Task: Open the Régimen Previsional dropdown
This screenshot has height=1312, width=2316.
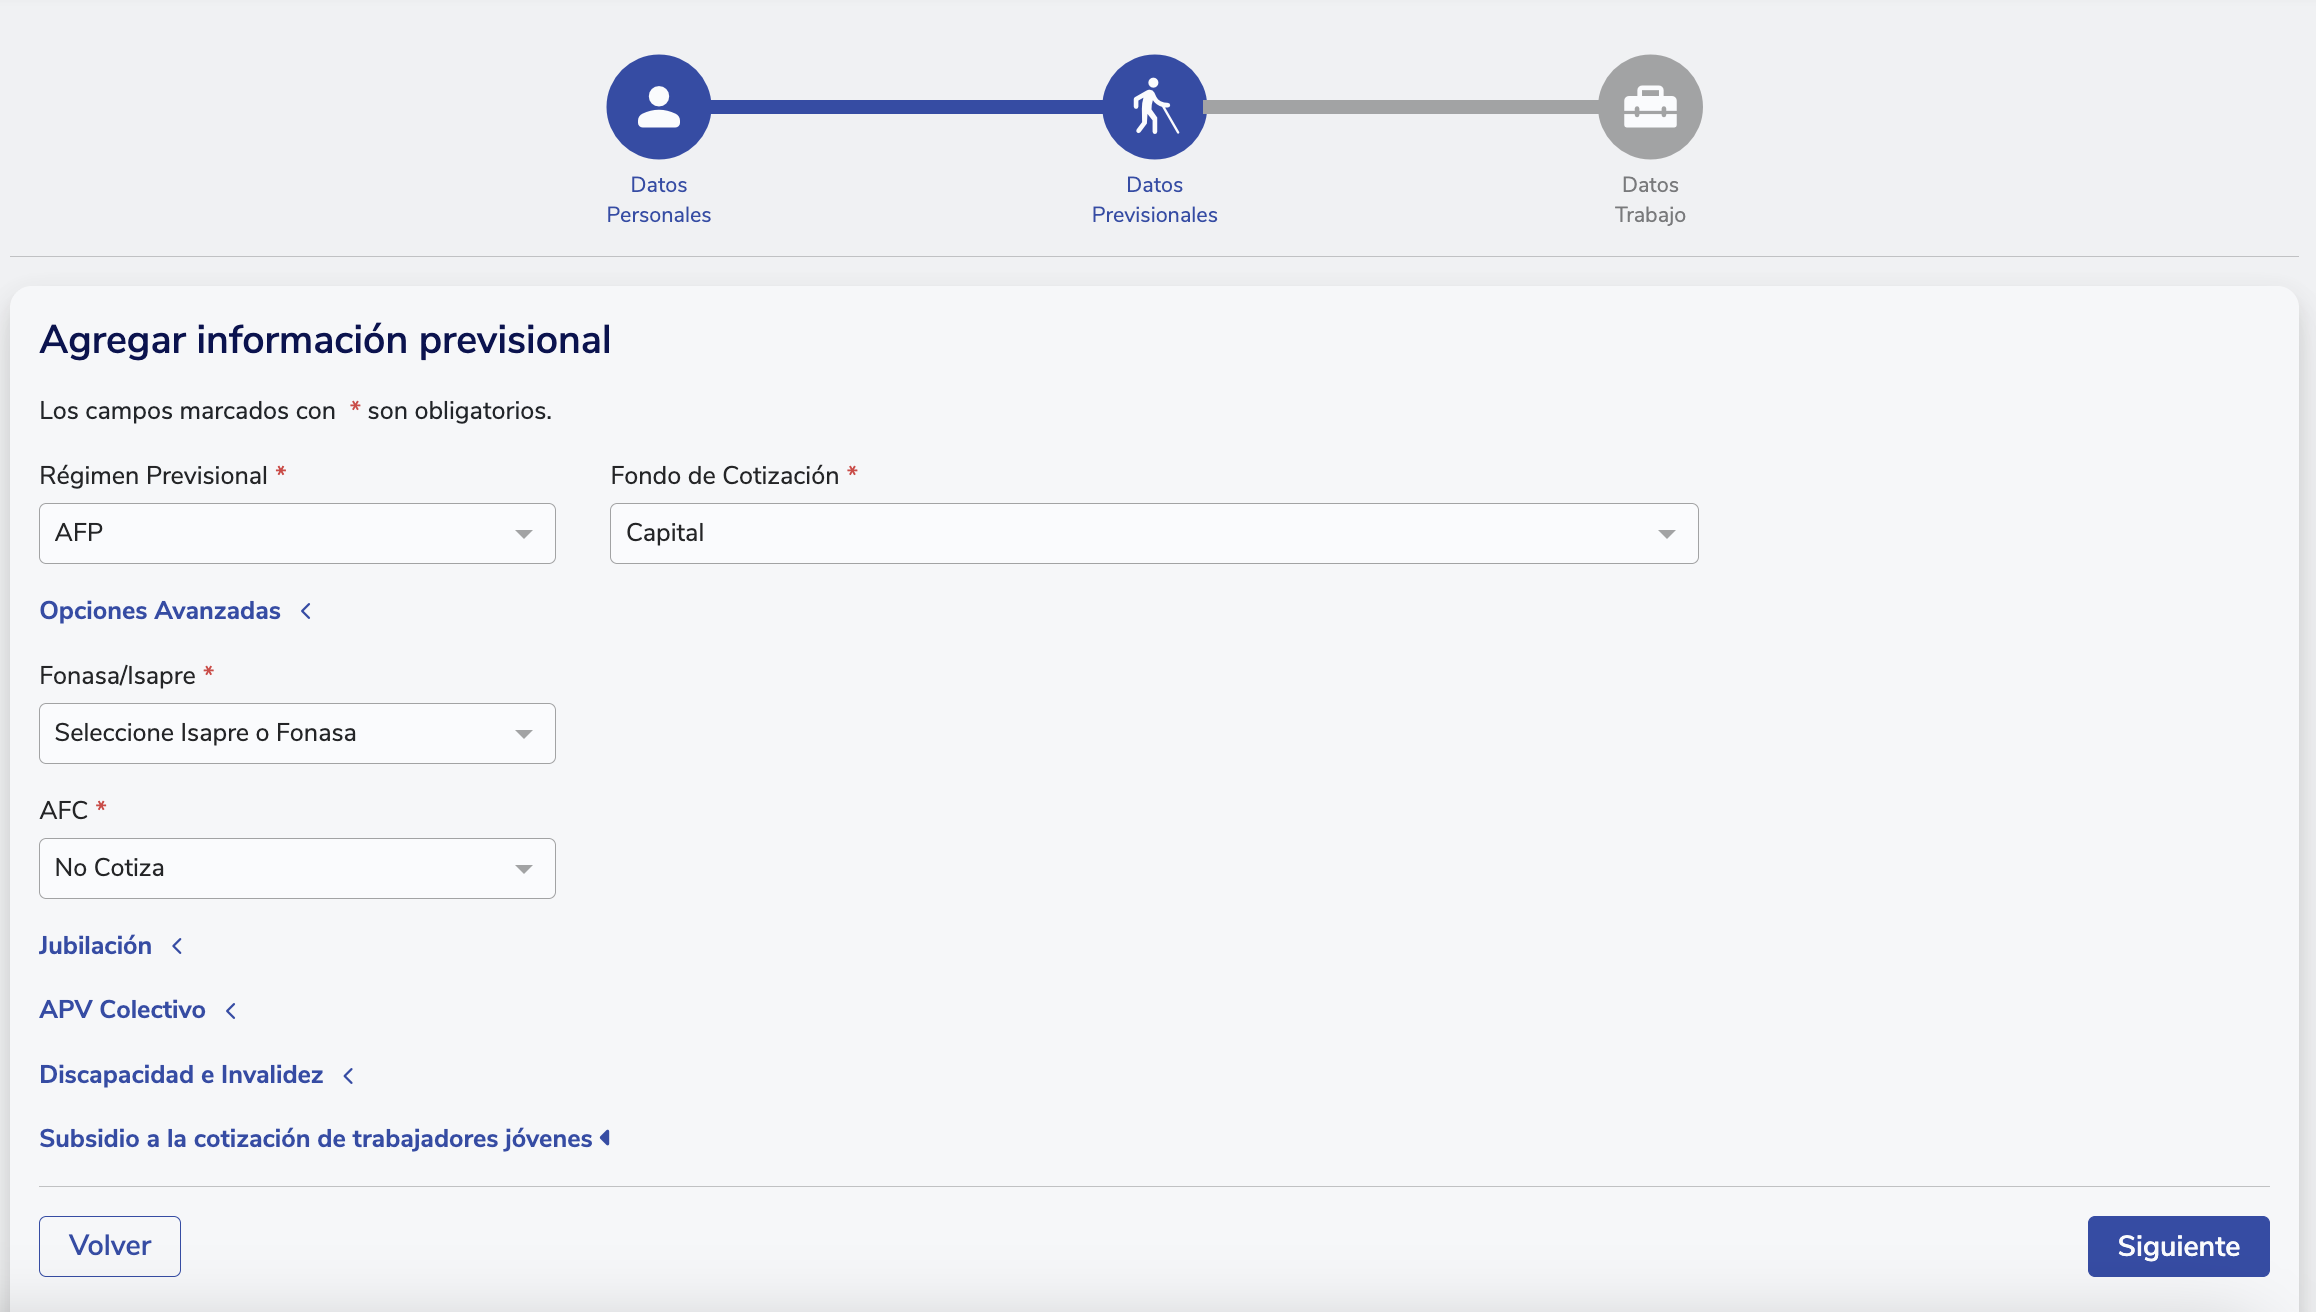Action: (297, 533)
